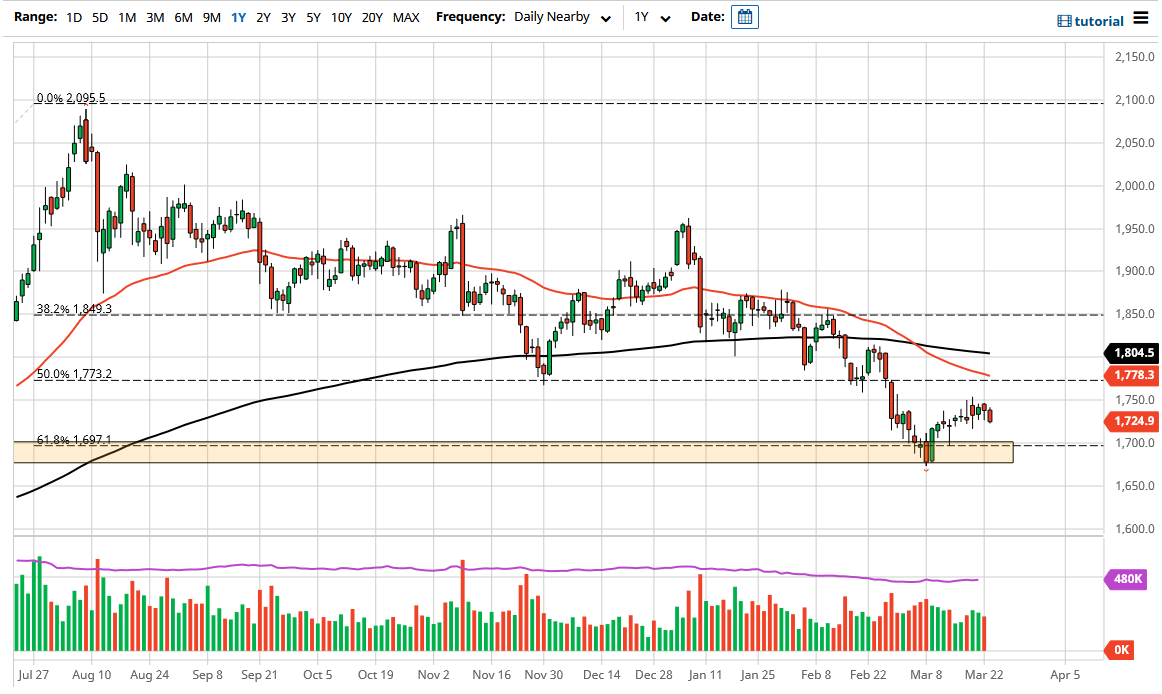This screenshot has width=1162, height=694.
Task: Click the 61.8% 1,697.1 Fibonacci label
Action: point(74,440)
